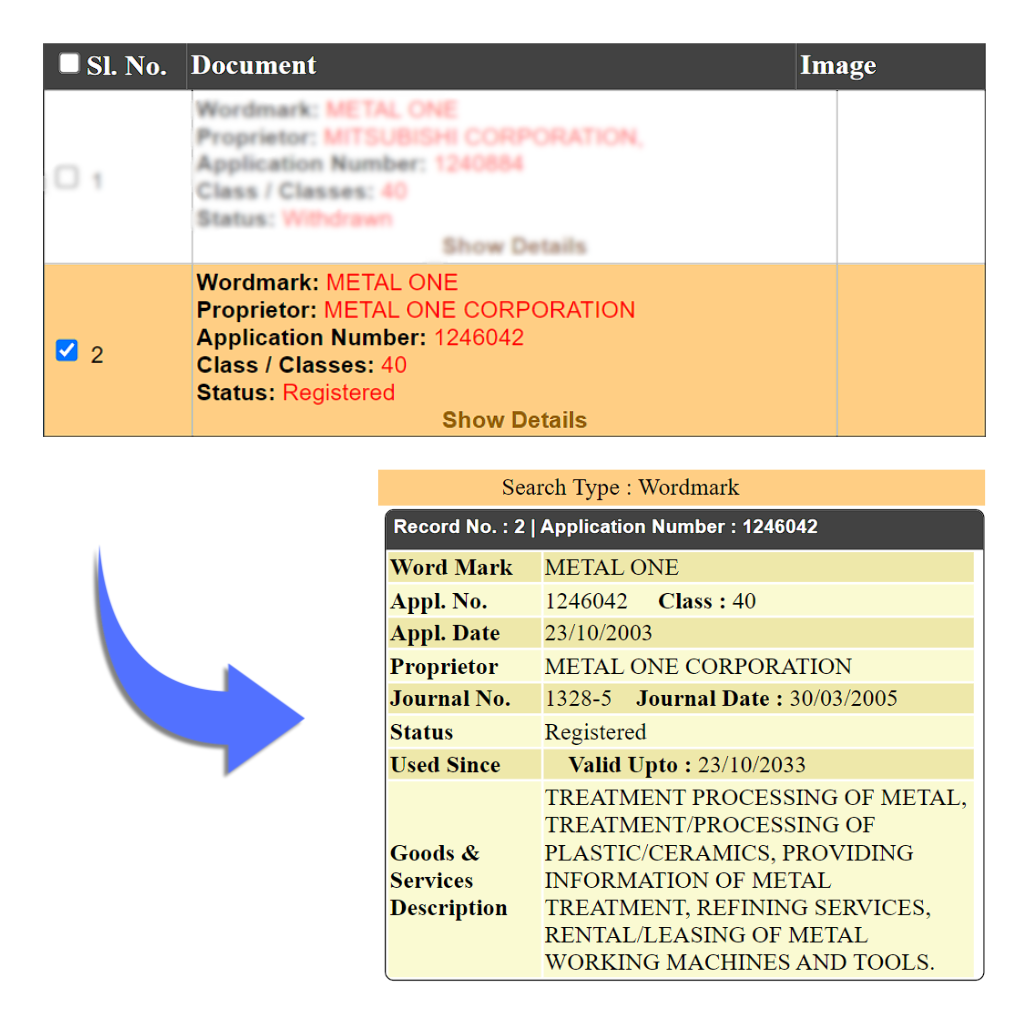Click MITSUBISHI CORPORATION proprietor in row 1

483,137
